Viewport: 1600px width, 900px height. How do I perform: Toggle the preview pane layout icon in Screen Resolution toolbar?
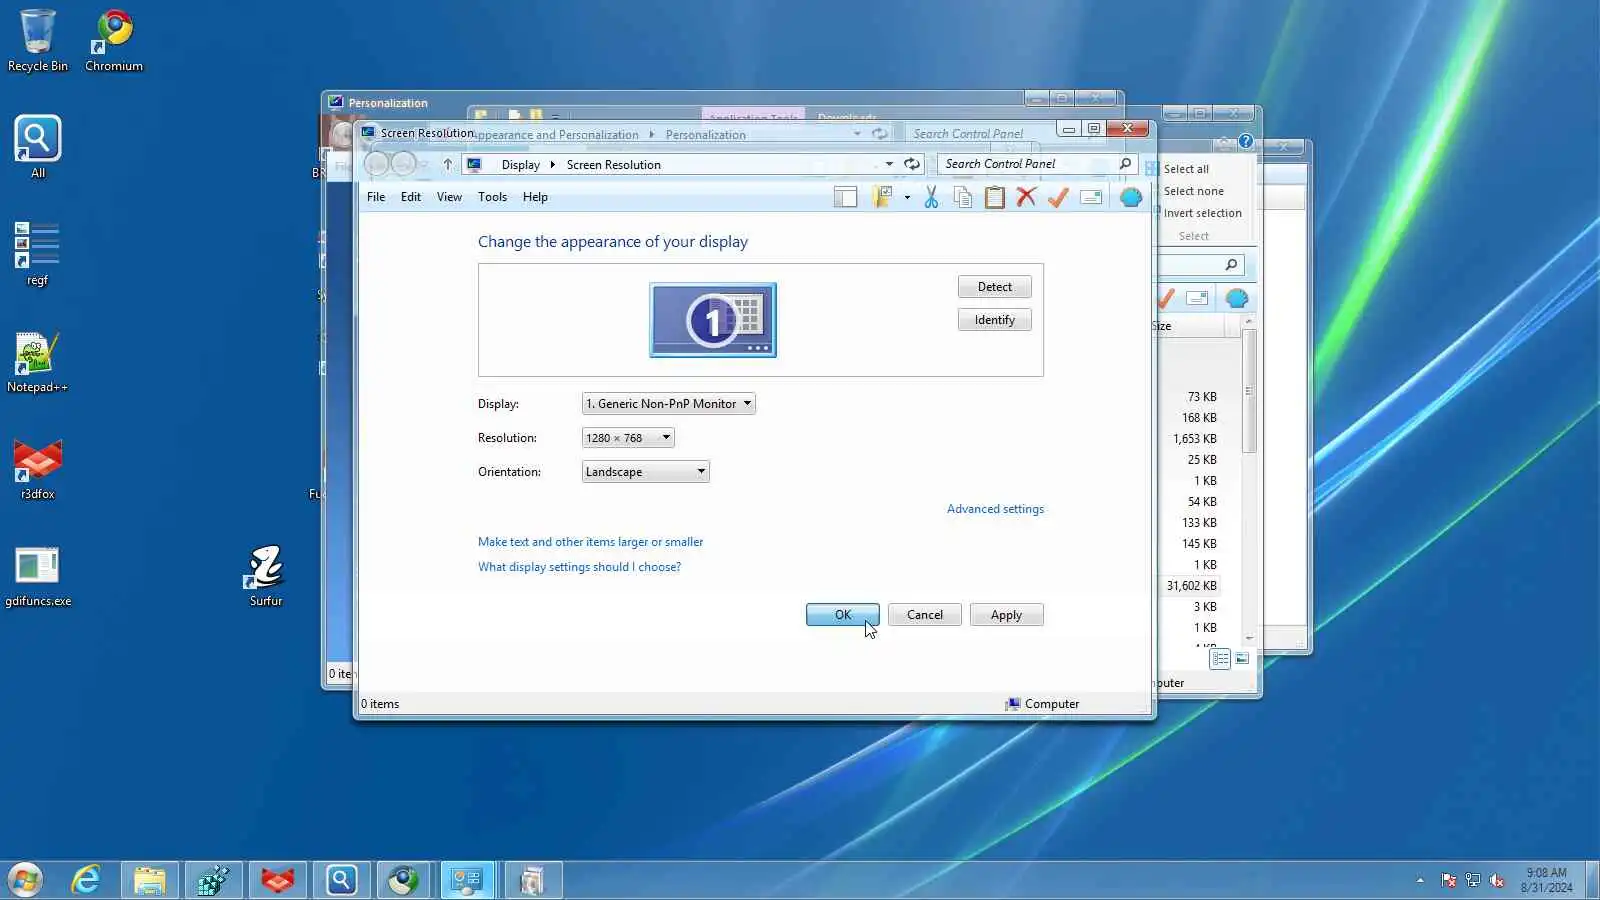tap(845, 197)
